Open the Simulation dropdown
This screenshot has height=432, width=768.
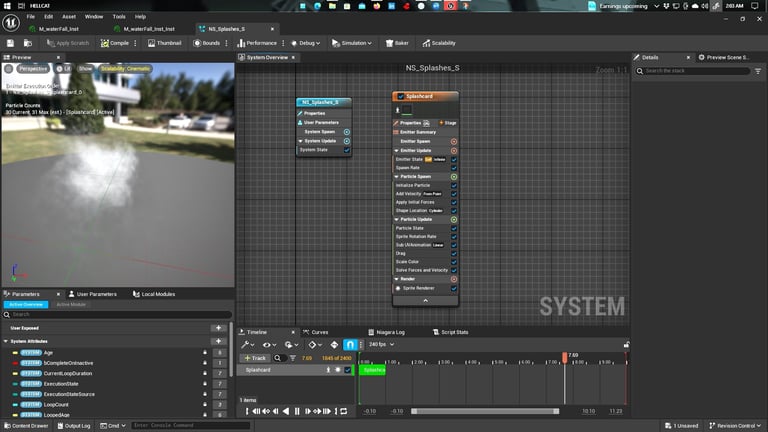click(352, 43)
